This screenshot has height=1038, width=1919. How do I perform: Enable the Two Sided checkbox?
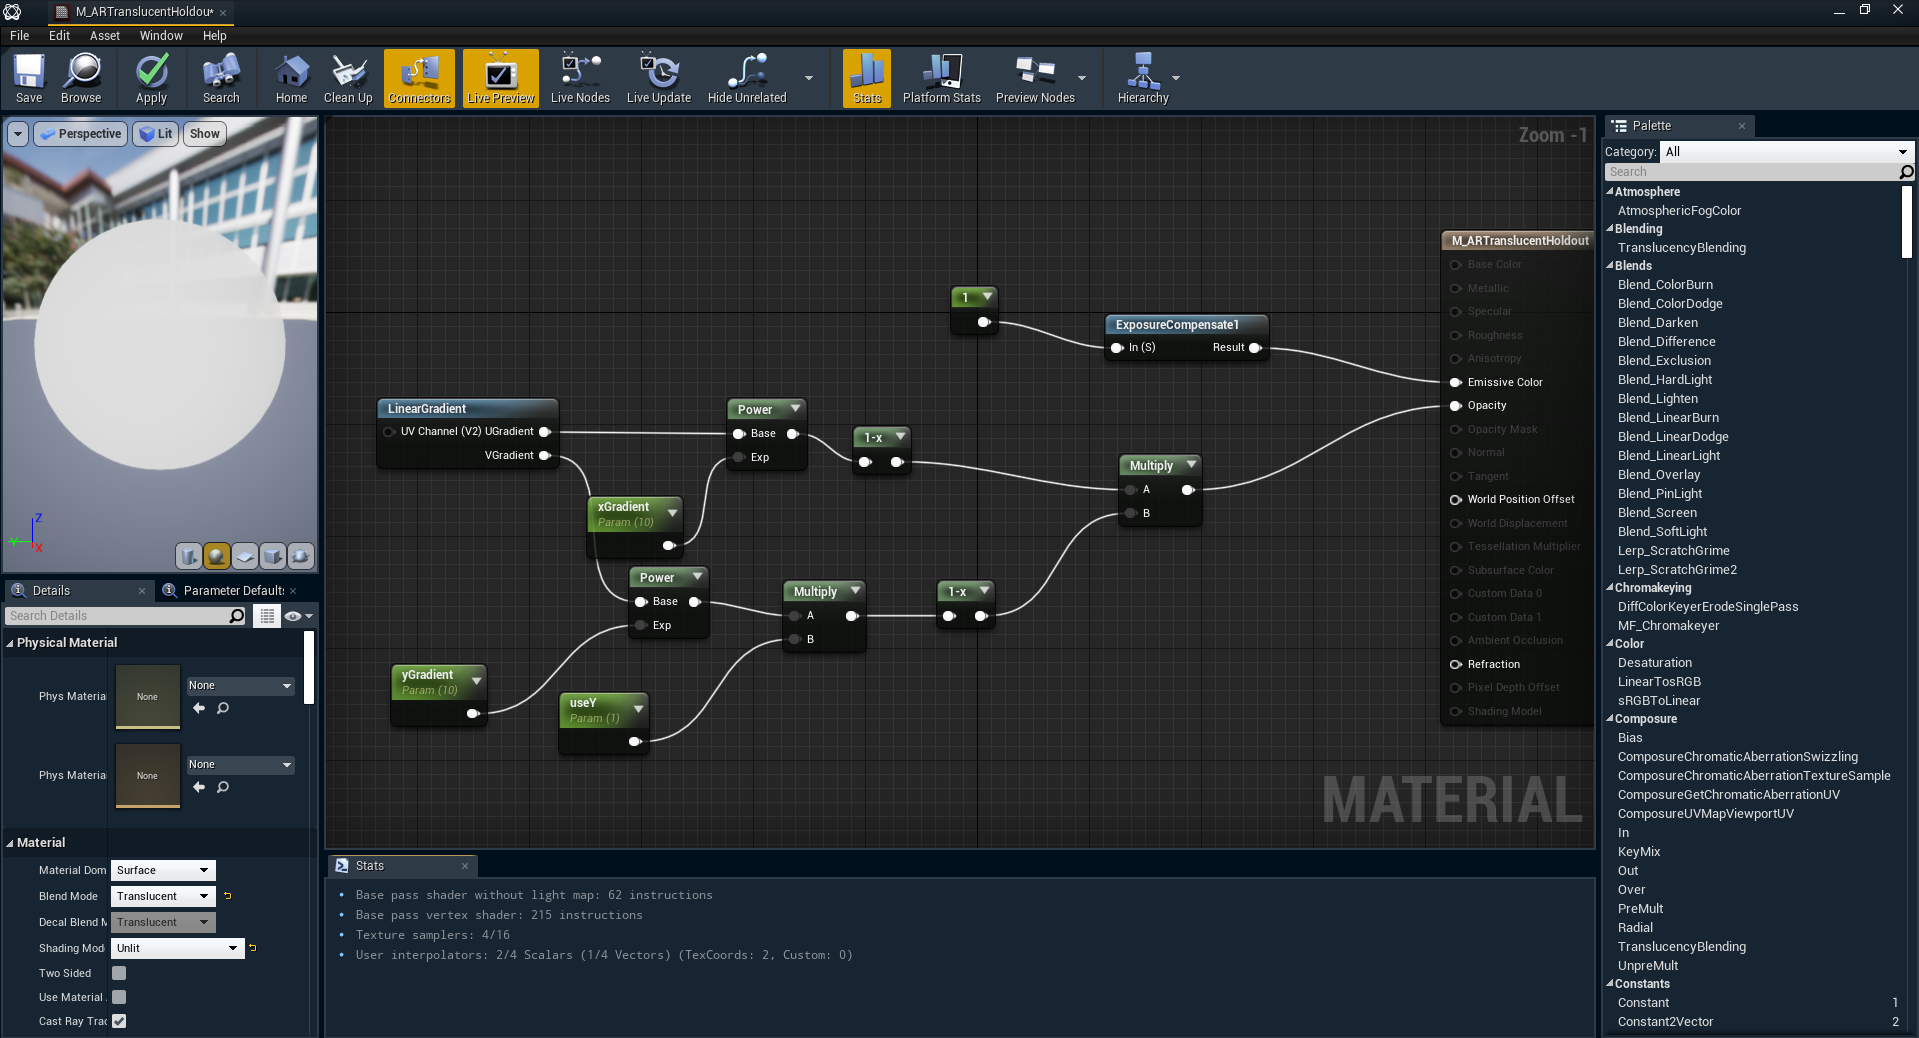click(x=119, y=973)
